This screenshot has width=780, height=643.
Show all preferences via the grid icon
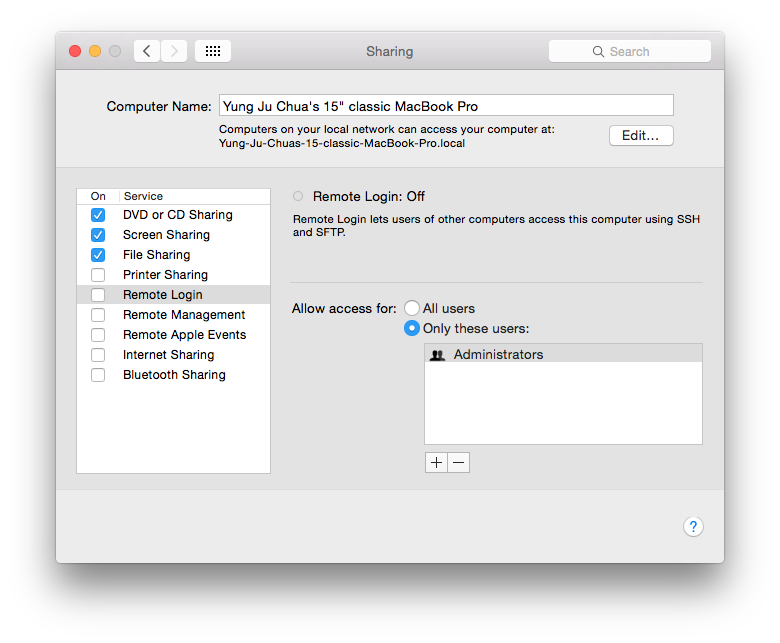pos(213,51)
